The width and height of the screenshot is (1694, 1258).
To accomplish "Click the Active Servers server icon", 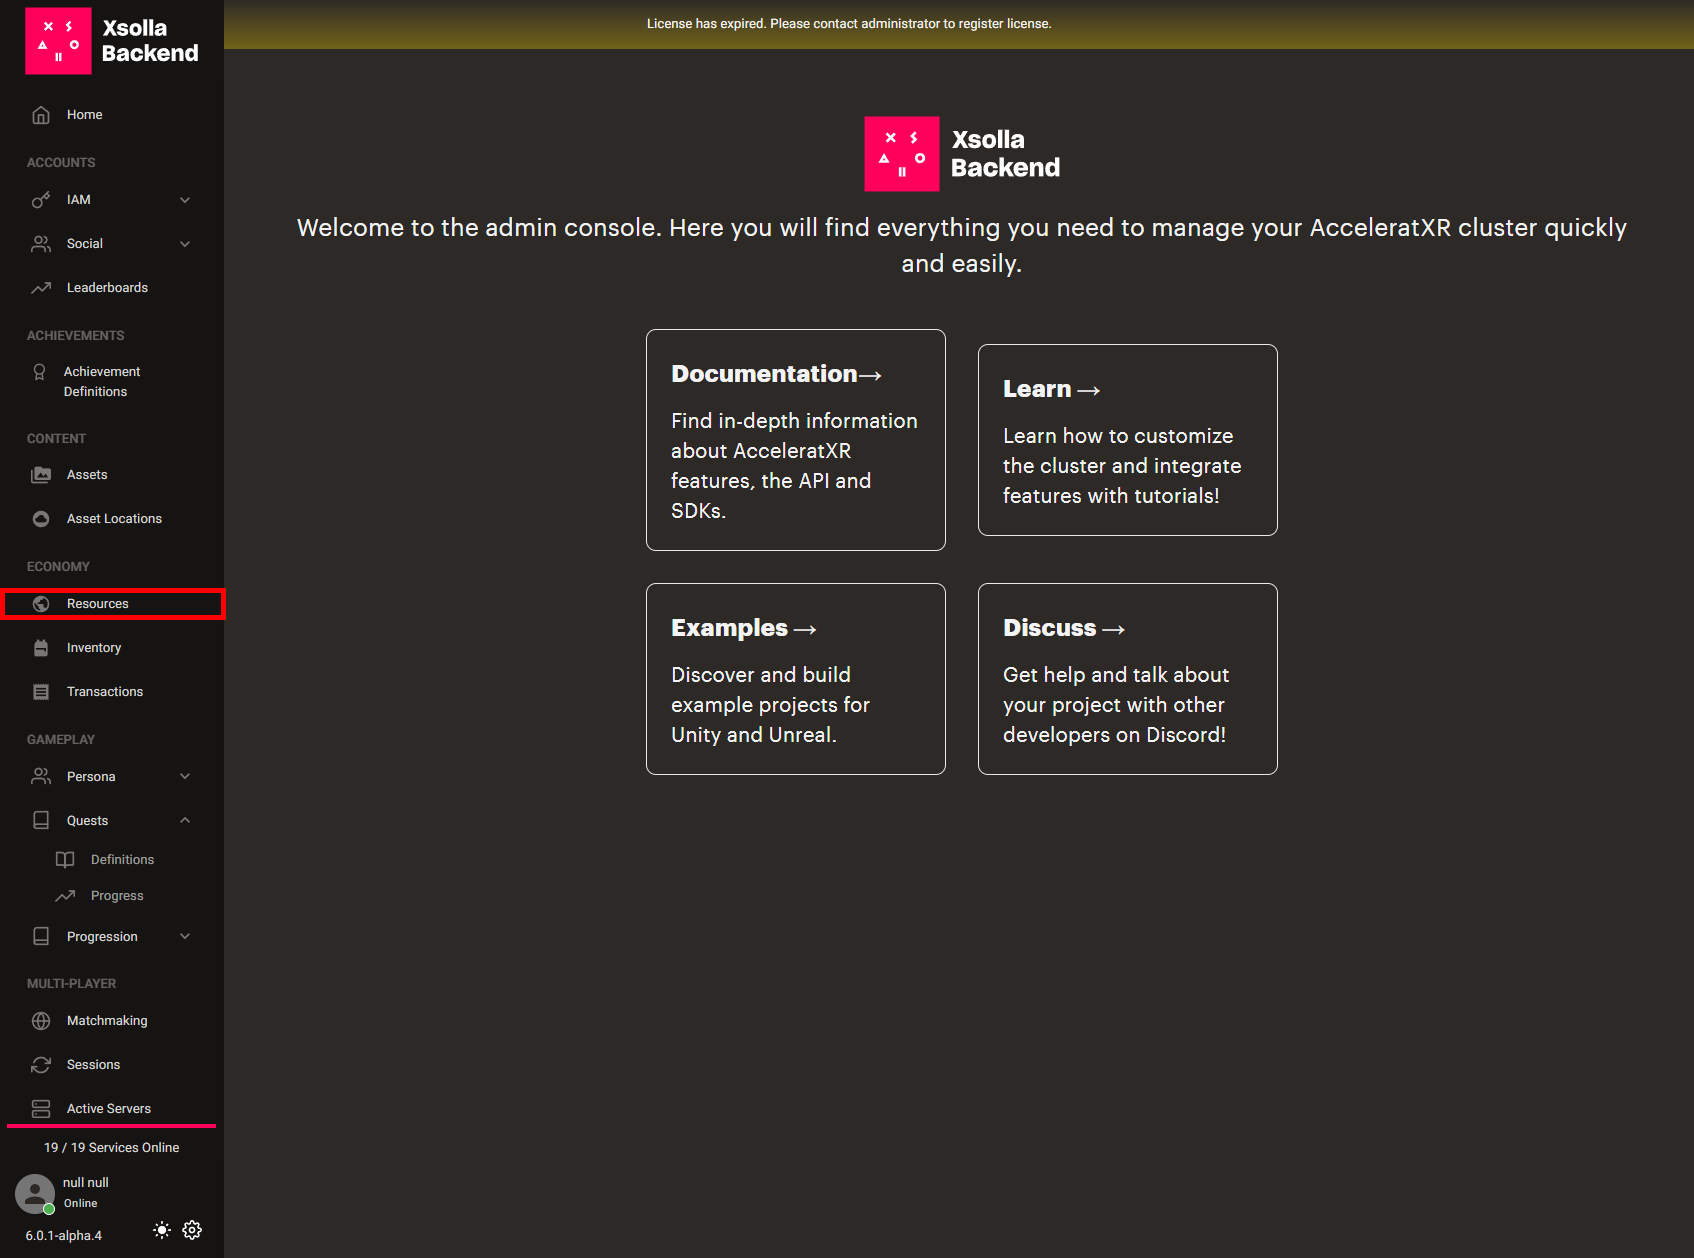I will point(41,1109).
